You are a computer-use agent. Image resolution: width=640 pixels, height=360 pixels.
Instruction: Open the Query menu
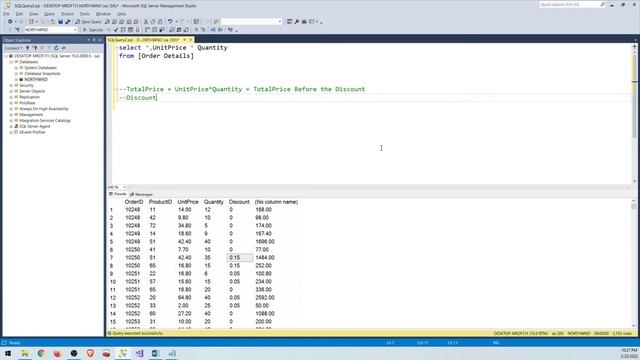coord(49,14)
